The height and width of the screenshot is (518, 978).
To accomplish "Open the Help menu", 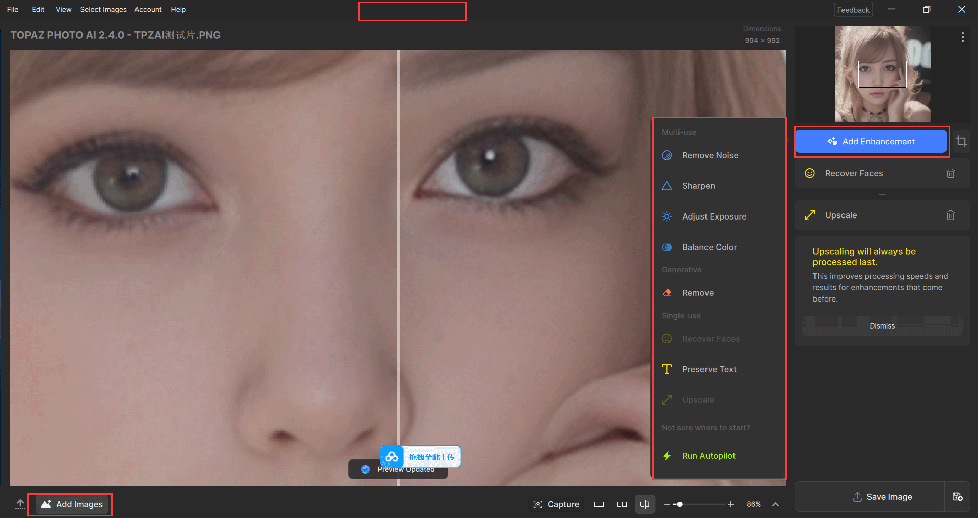I will (x=178, y=9).
